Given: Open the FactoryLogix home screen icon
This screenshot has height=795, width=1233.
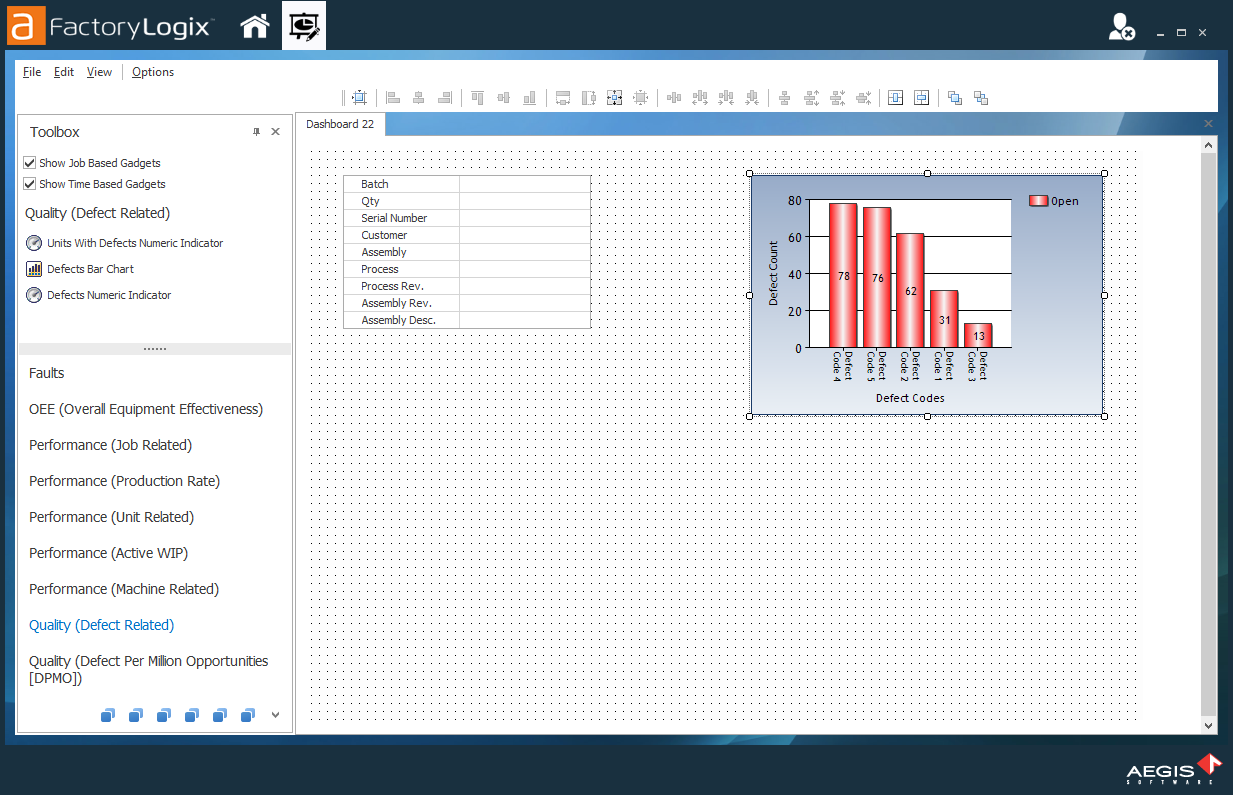Looking at the screenshot, I should [x=255, y=26].
